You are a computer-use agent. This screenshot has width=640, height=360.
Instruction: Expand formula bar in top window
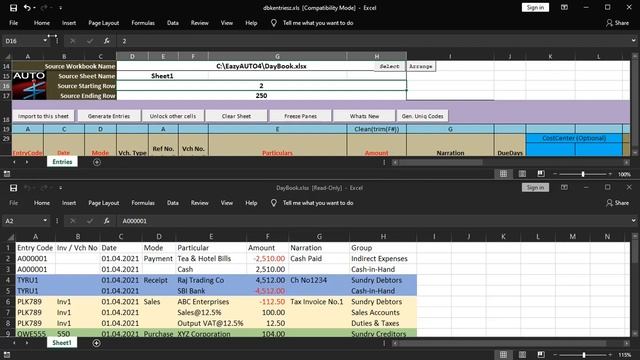(633, 41)
